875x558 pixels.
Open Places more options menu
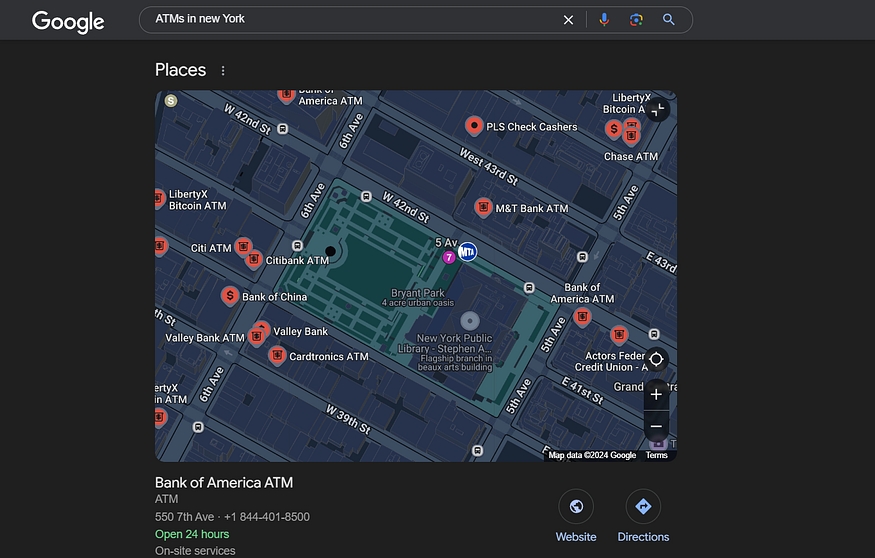click(223, 71)
